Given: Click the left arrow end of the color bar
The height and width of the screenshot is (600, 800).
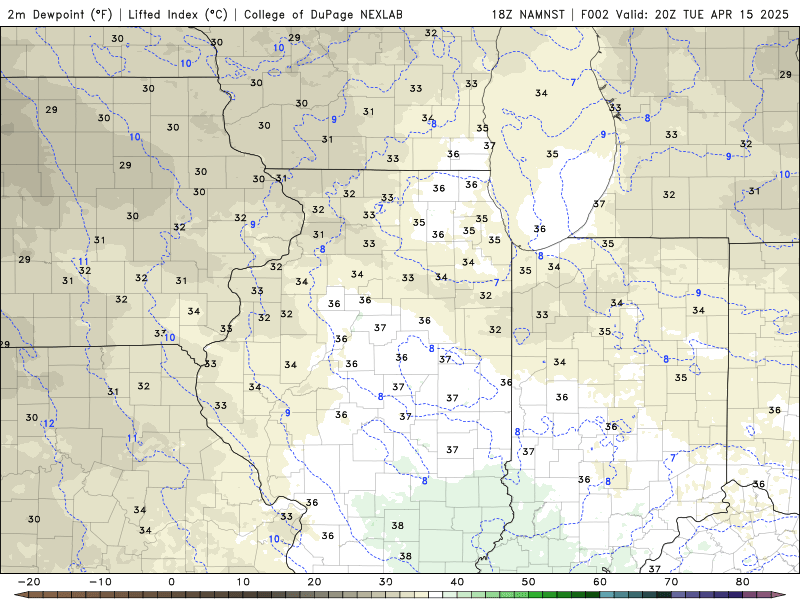Looking at the screenshot, I should point(21,595).
